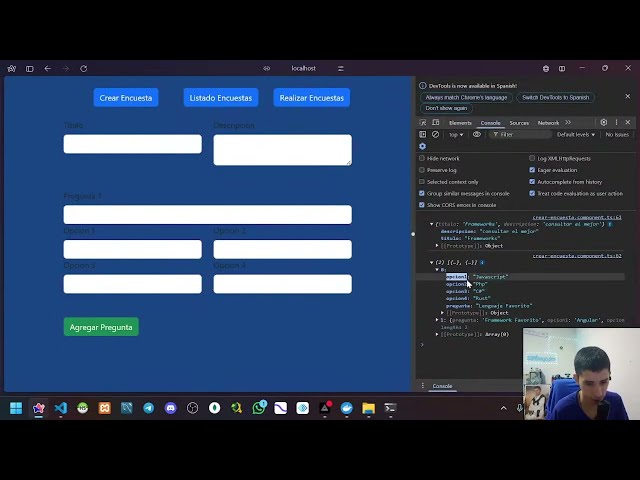640x480 pixels.
Task: Click the Crear Encuesta button
Action: tap(126, 98)
